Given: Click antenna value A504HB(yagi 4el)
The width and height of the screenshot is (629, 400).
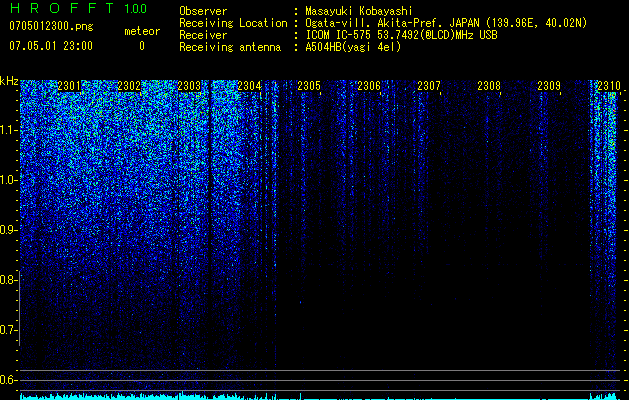Looking at the screenshot, I should point(353,47).
